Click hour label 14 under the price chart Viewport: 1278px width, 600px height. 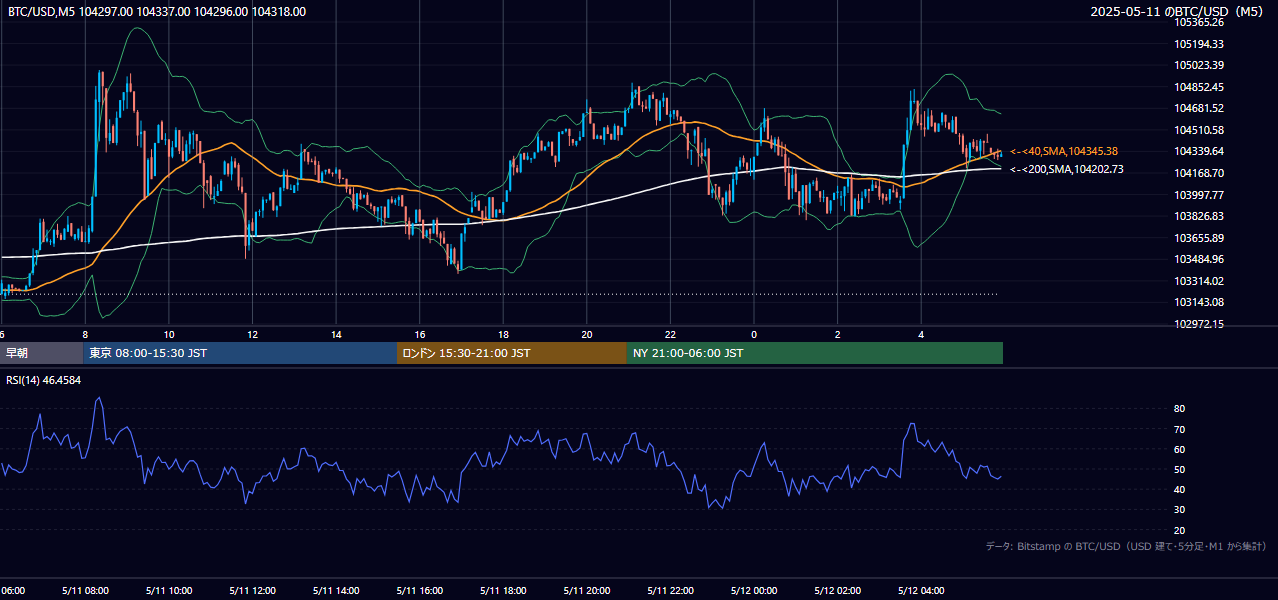point(336,334)
